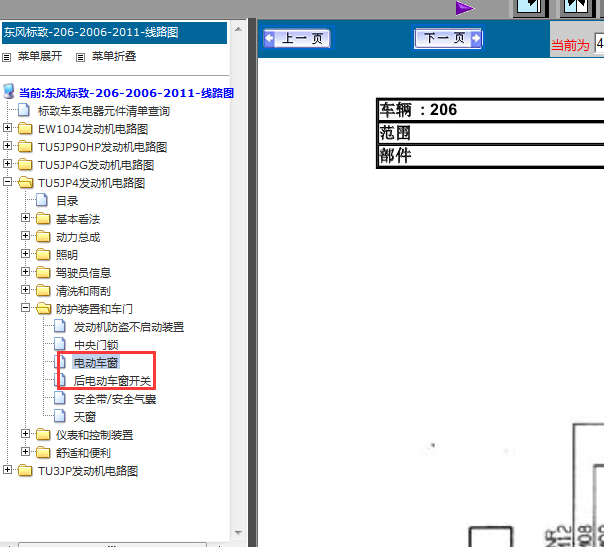Image resolution: width=604 pixels, height=547 pixels.
Task: Go to previous page with 上一页 button
Action: pos(297,39)
